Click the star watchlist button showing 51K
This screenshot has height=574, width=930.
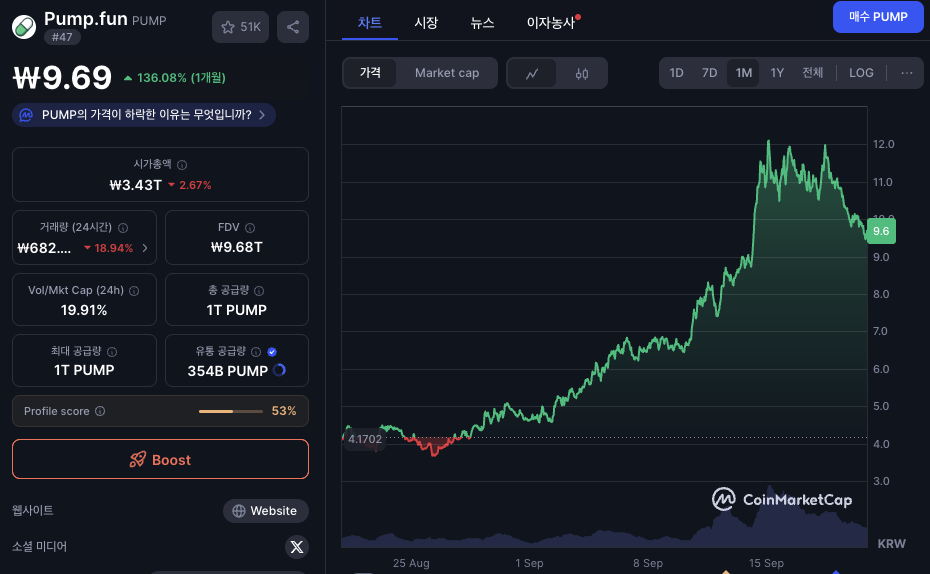pyautogui.click(x=240, y=27)
